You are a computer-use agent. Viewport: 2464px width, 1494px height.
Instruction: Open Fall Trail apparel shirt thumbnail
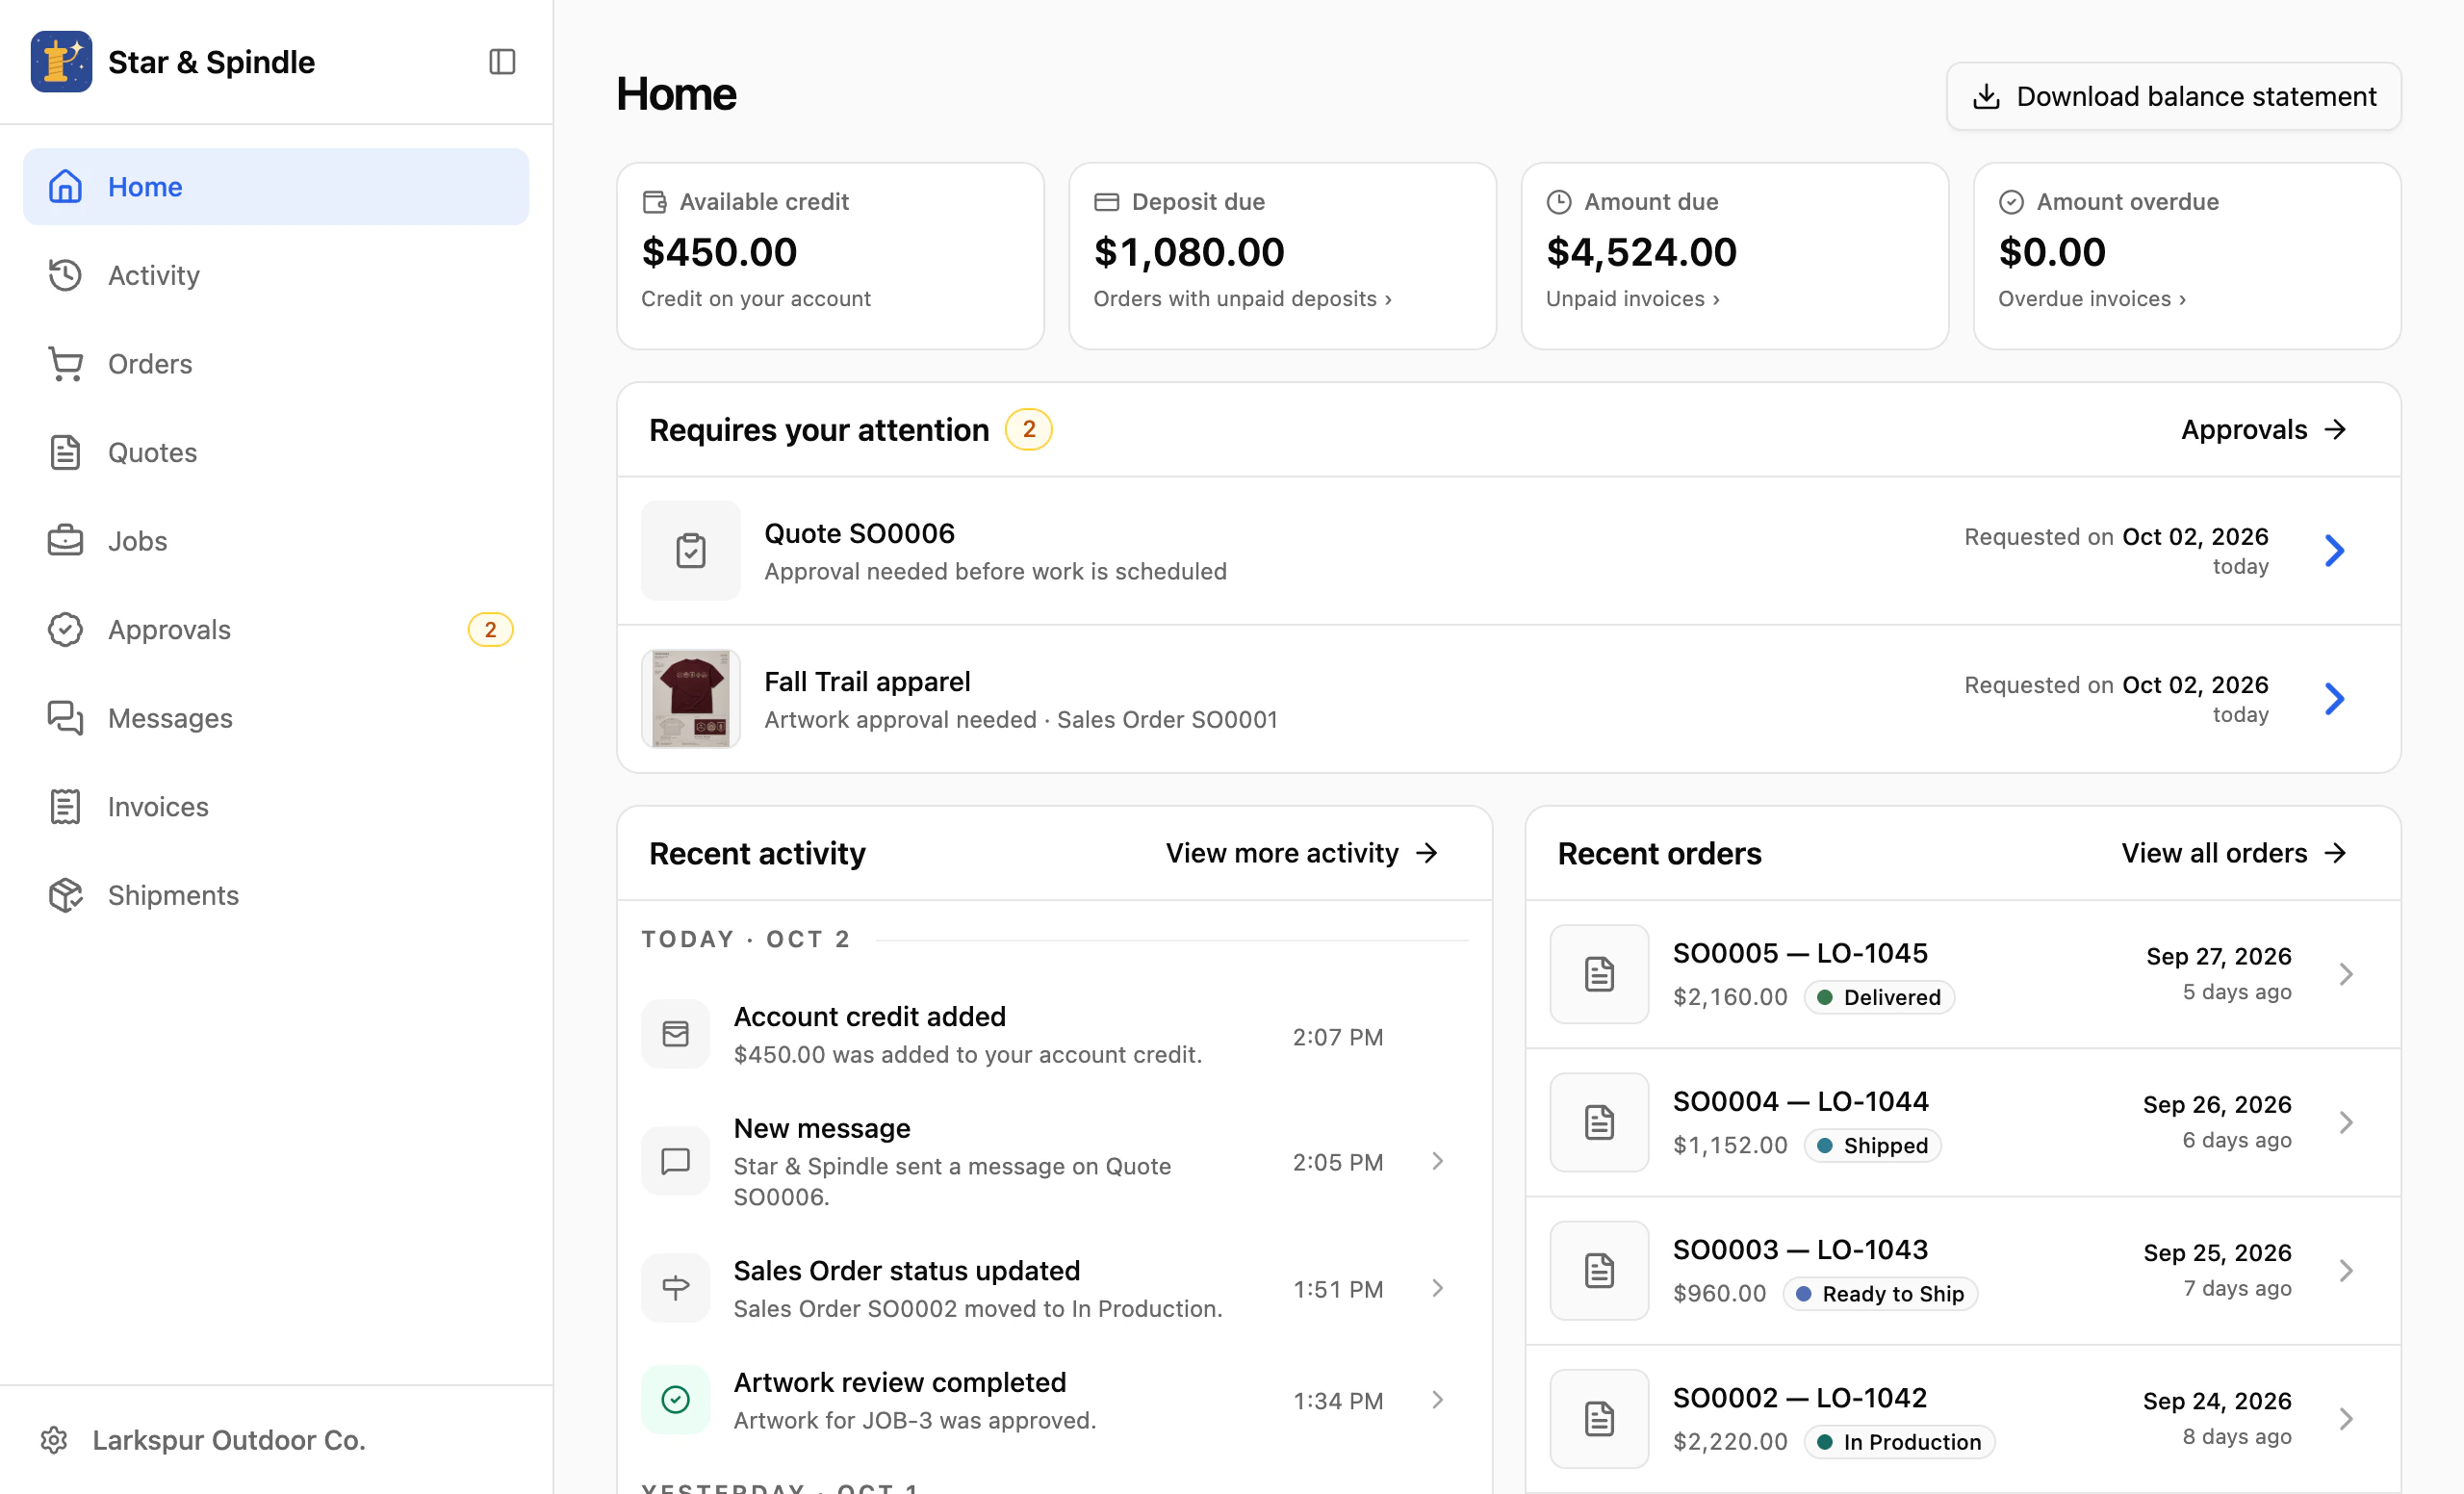[x=691, y=699]
